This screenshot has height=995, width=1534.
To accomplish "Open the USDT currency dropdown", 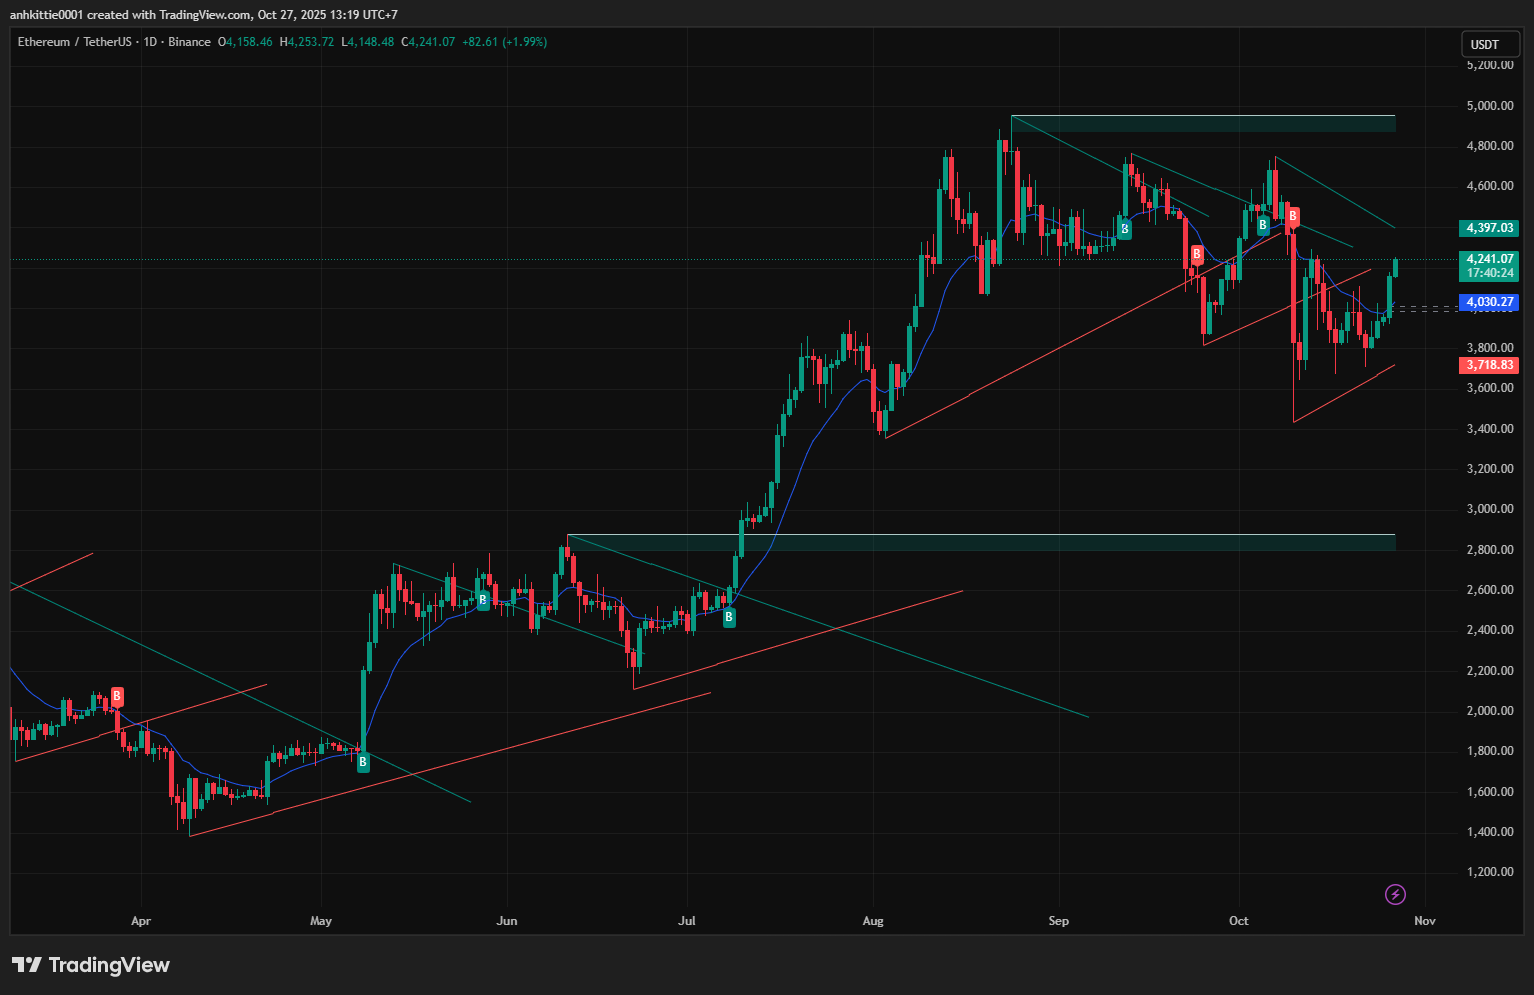I will pos(1489,44).
